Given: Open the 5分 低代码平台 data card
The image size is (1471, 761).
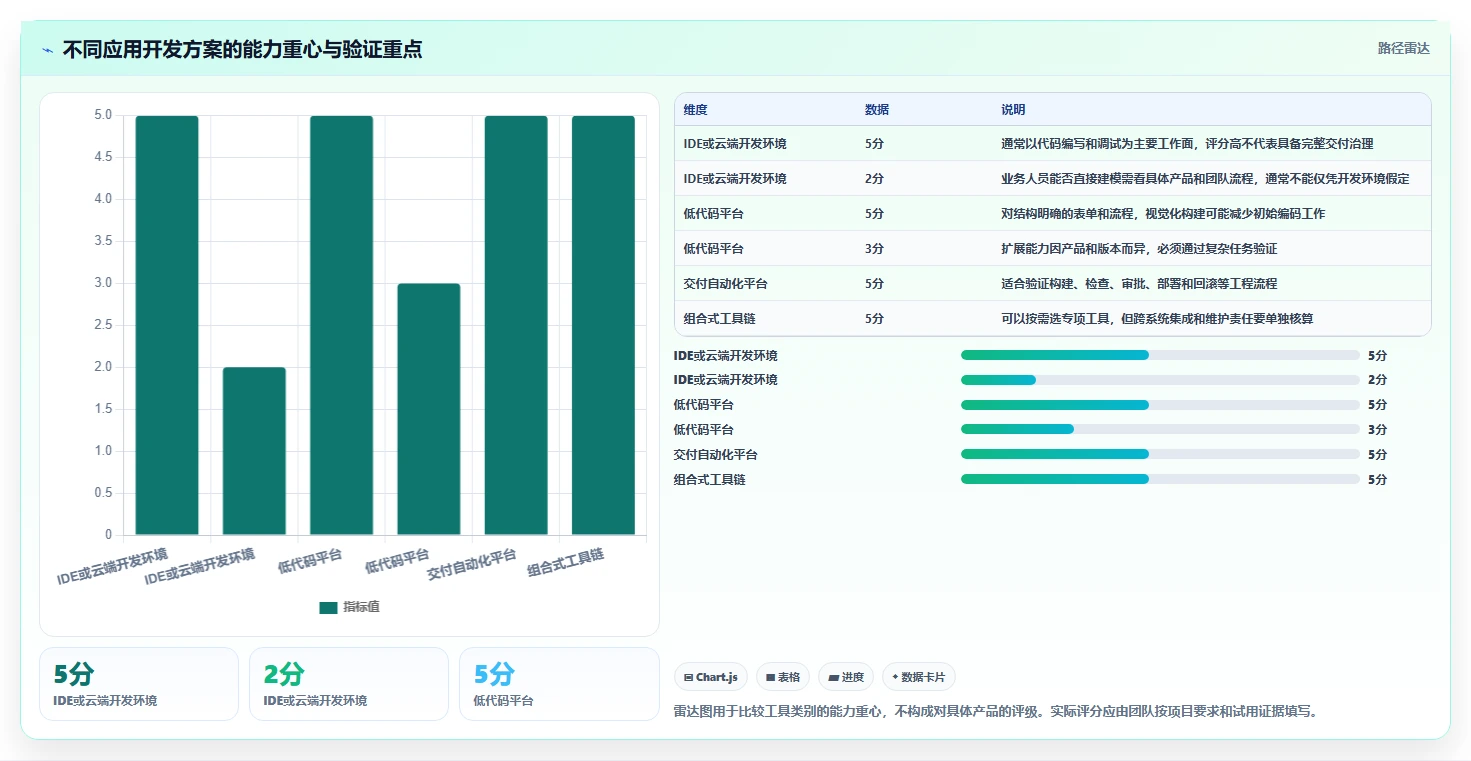Looking at the screenshot, I should point(559,684).
